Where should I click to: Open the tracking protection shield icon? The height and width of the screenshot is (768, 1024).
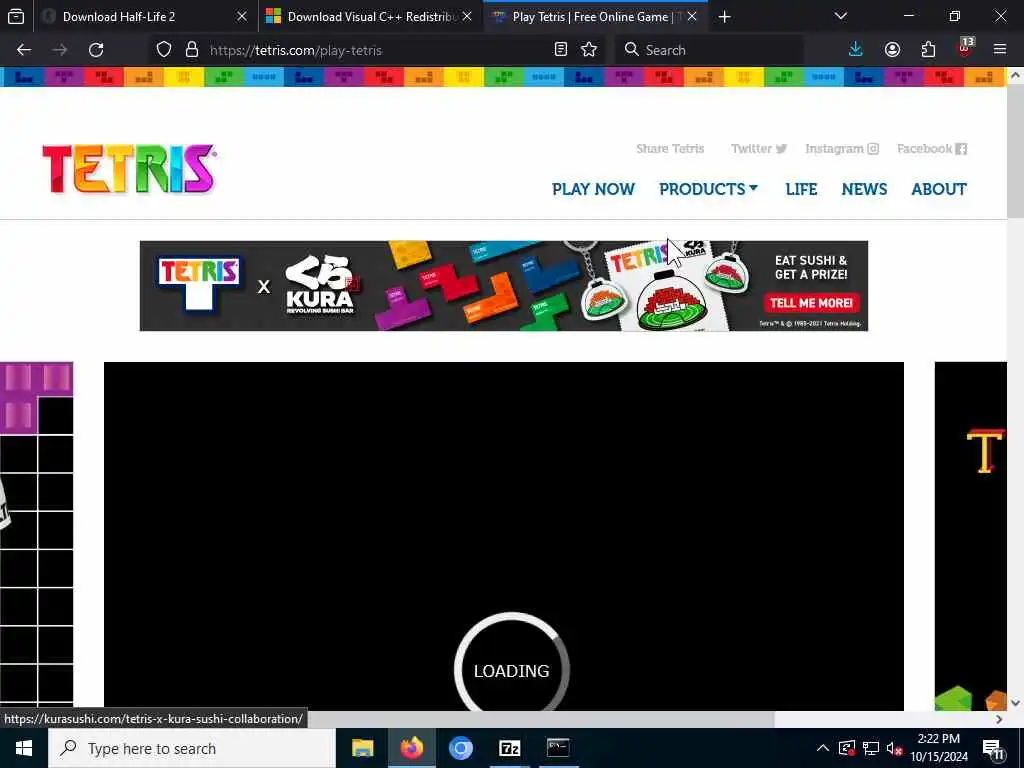[164, 50]
